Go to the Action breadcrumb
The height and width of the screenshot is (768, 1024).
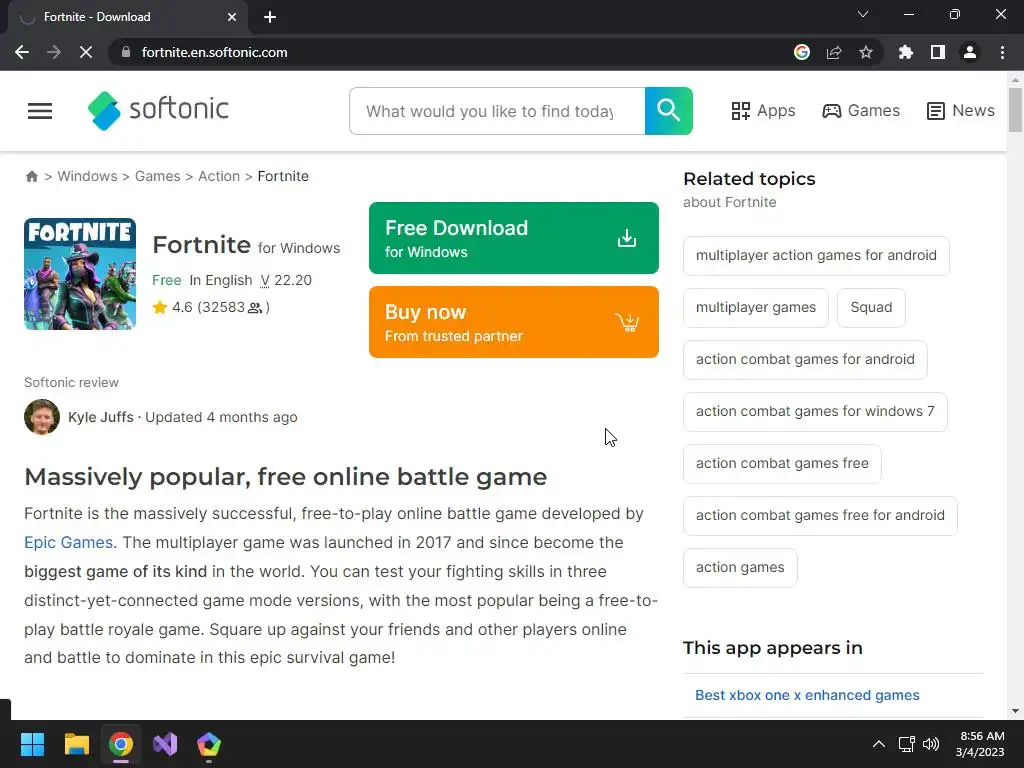coord(219,176)
